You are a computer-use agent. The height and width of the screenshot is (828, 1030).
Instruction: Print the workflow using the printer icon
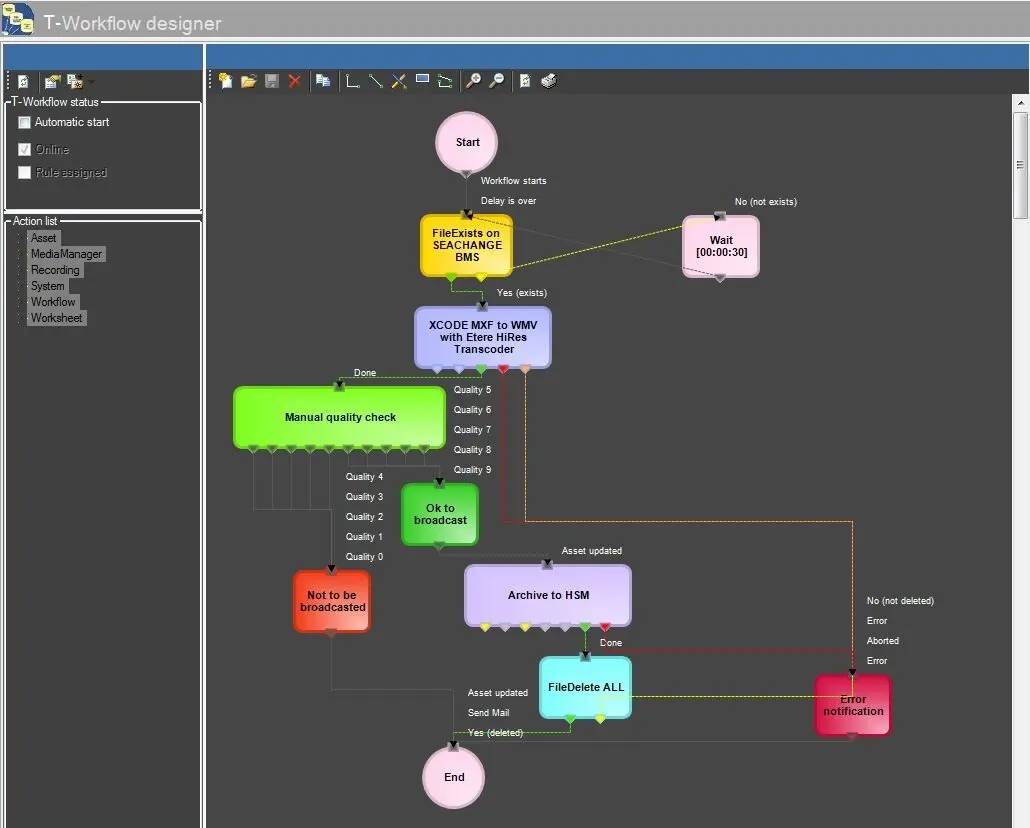click(x=549, y=81)
